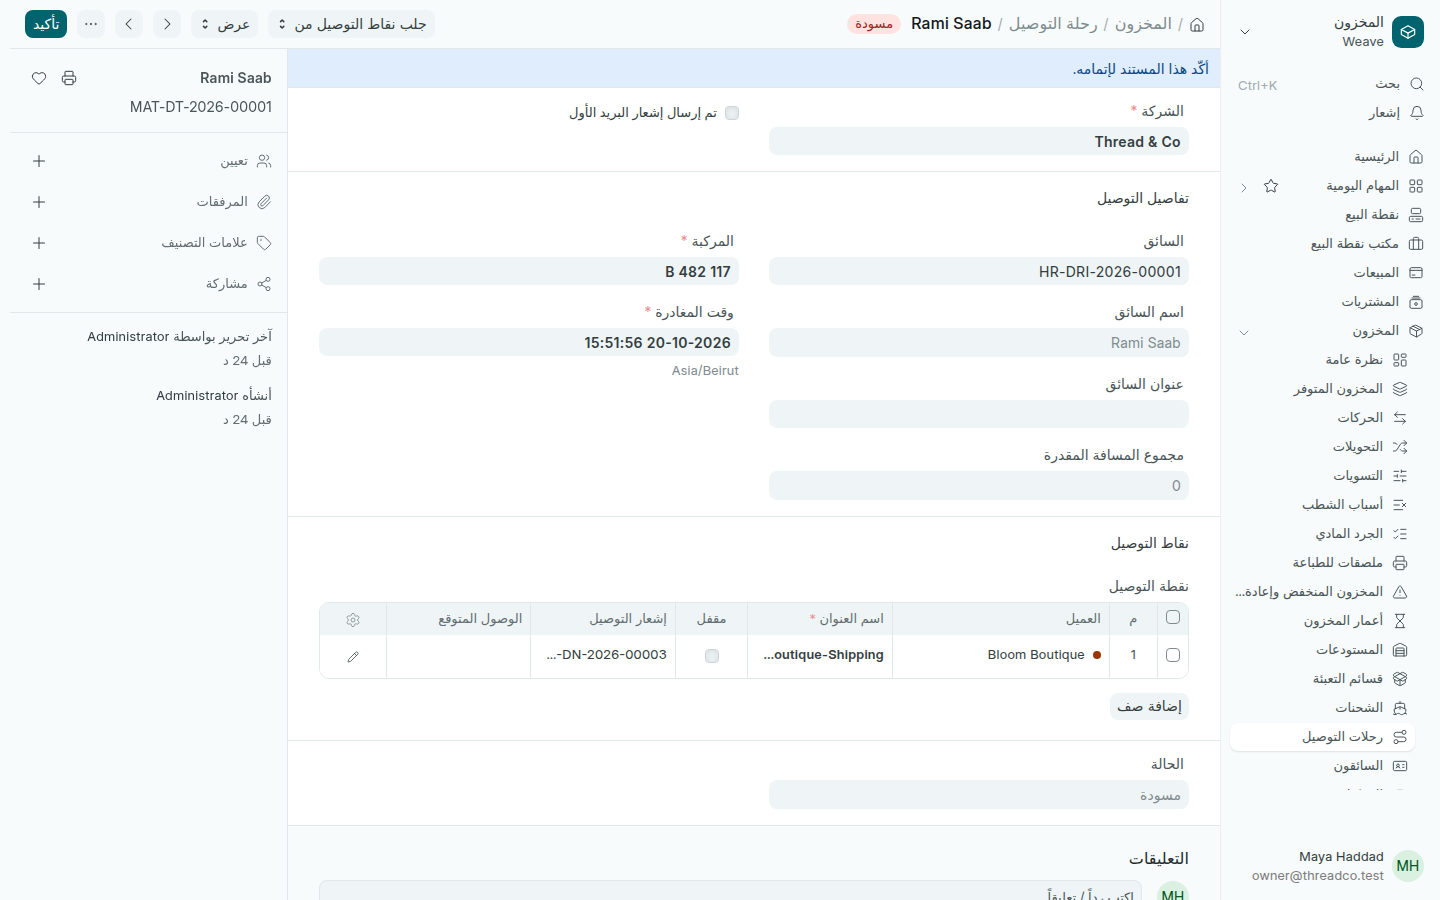Go to next document arrow
This screenshot has width=1440, height=900.
tap(167, 24)
